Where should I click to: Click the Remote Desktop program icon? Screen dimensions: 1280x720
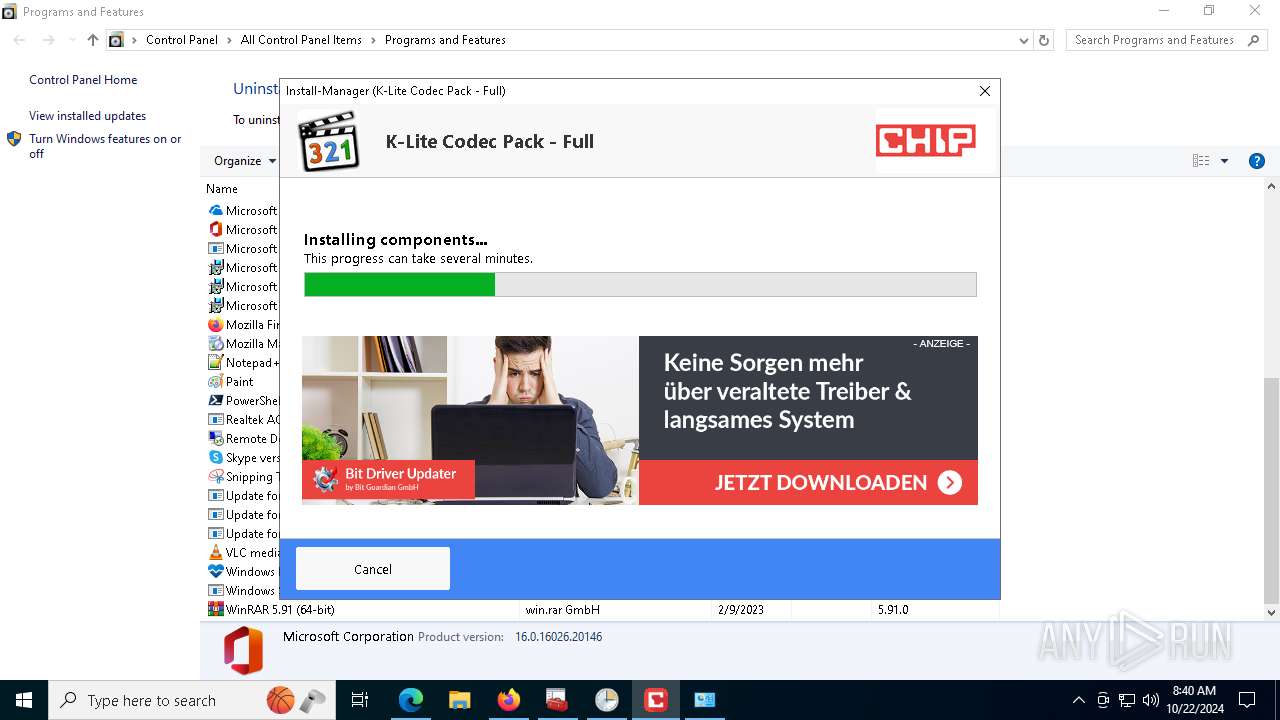215,438
